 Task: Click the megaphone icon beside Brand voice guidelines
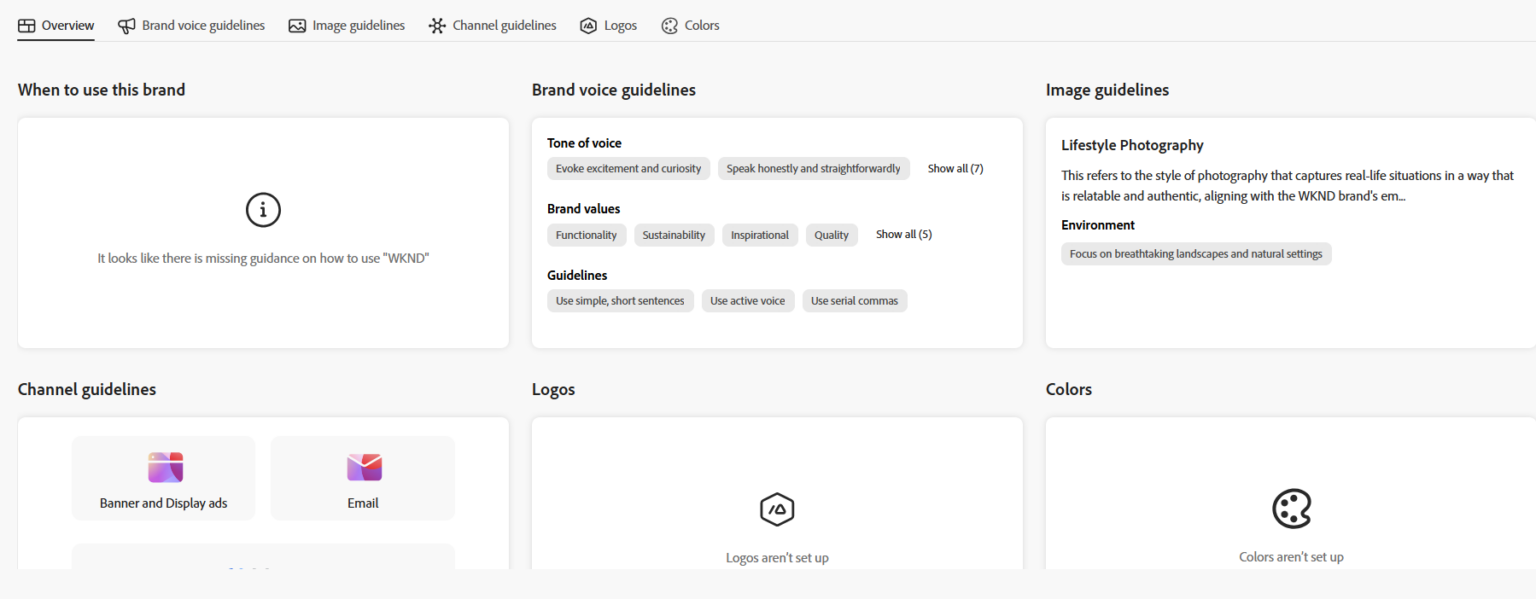pyautogui.click(x=126, y=25)
